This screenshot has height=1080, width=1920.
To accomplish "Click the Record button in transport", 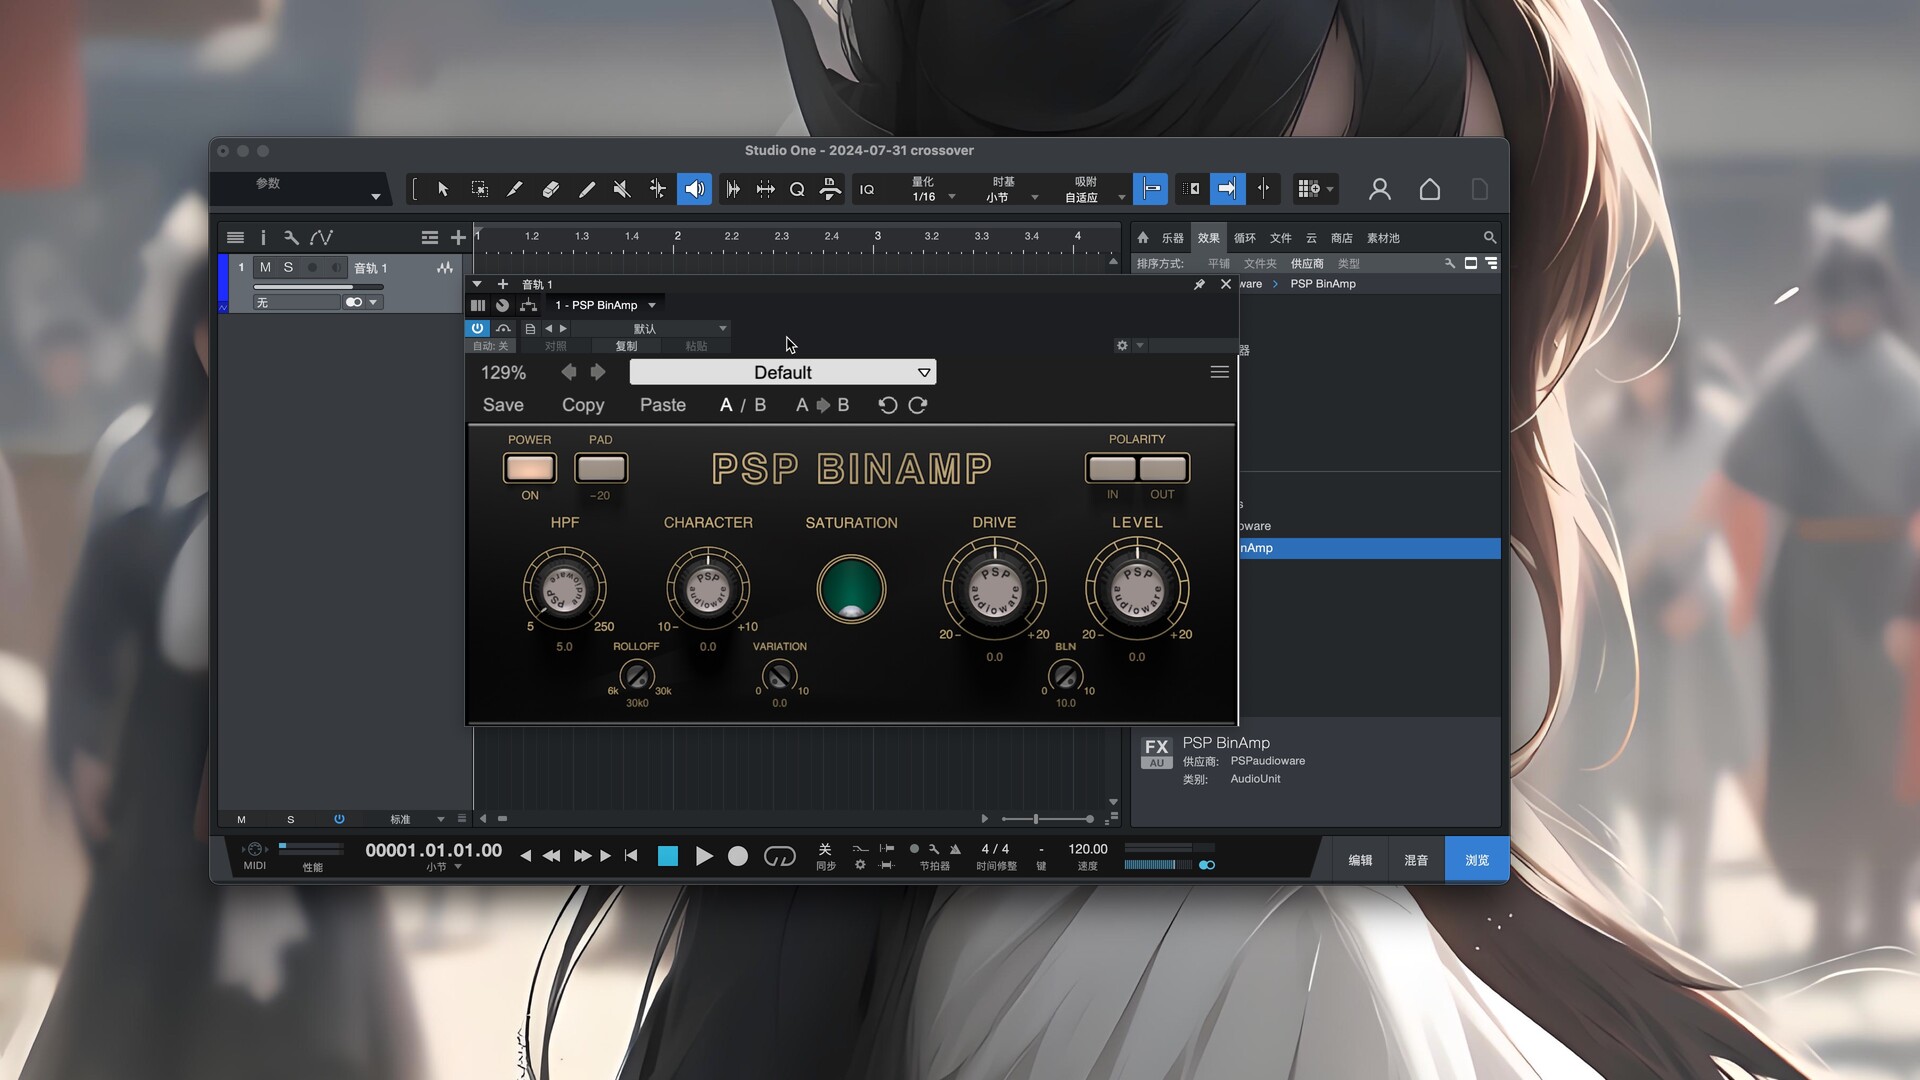I will tap(738, 856).
